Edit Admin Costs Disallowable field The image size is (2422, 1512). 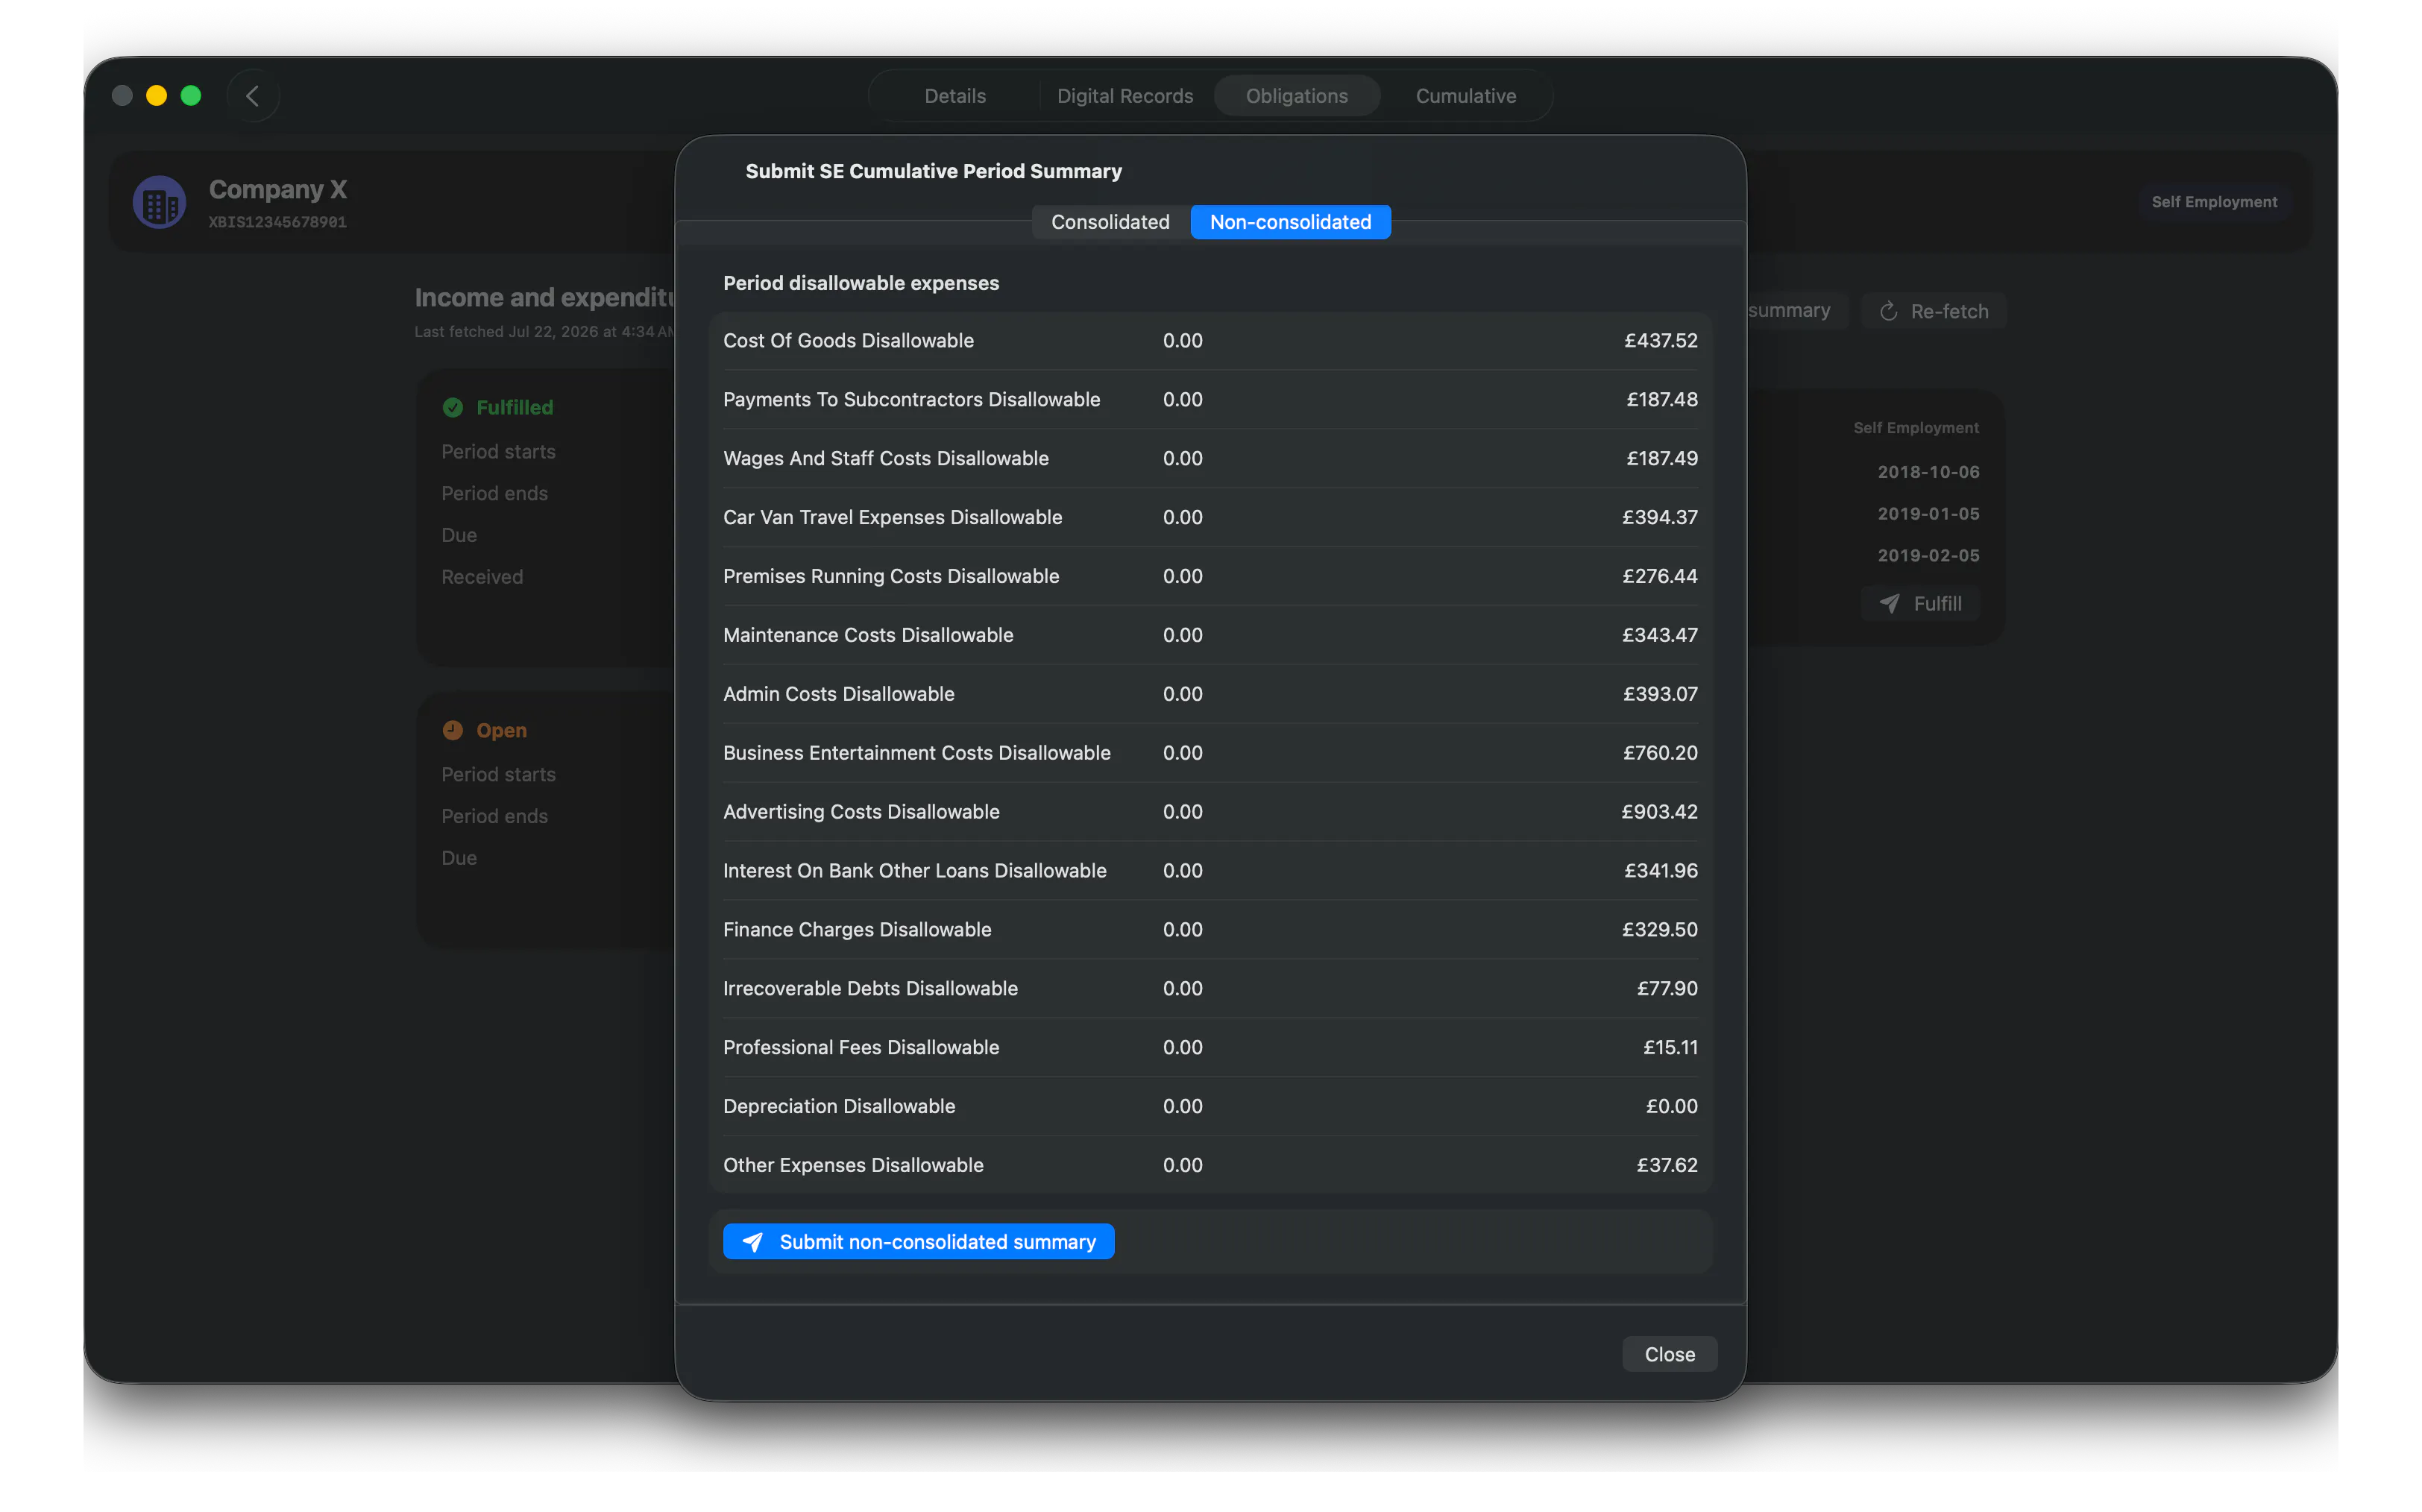pos(1182,694)
